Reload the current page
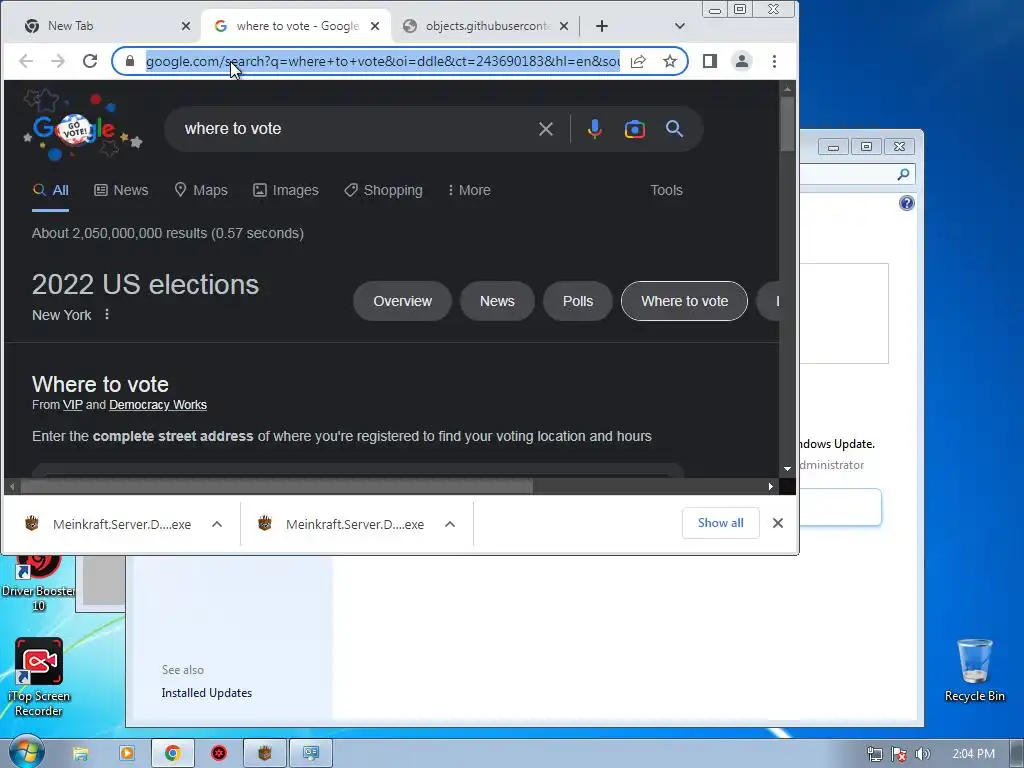Viewport: 1024px width, 768px height. coord(90,61)
